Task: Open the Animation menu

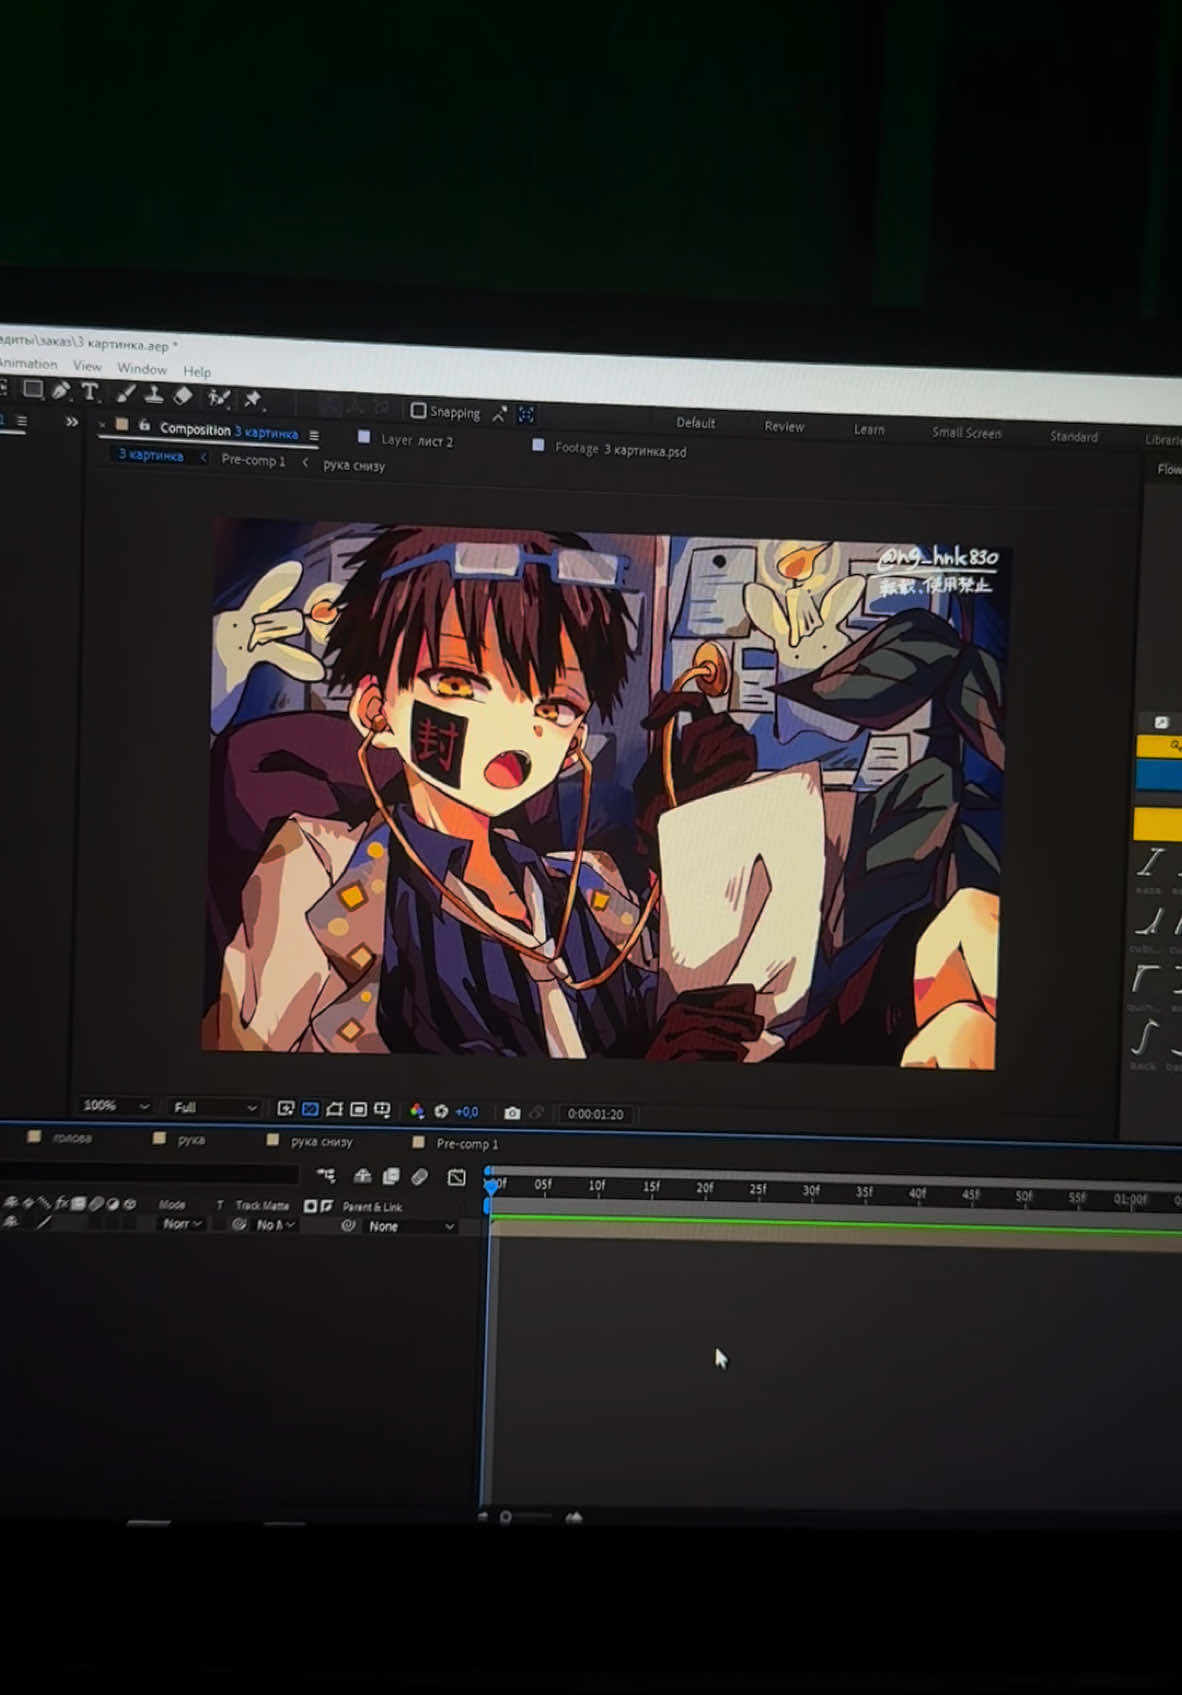Action: 28,364
